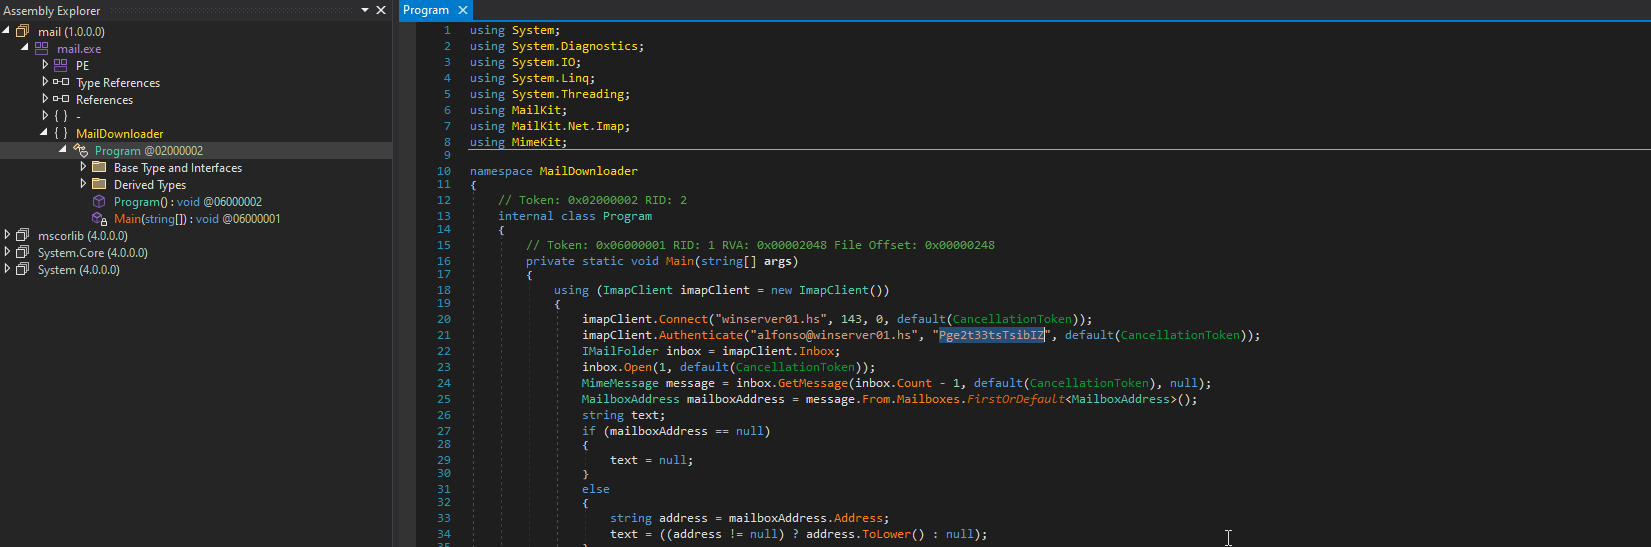The width and height of the screenshot is (1651, 547).
Task: Select Derived Types tree item
Action: click(x=150, y=185)
